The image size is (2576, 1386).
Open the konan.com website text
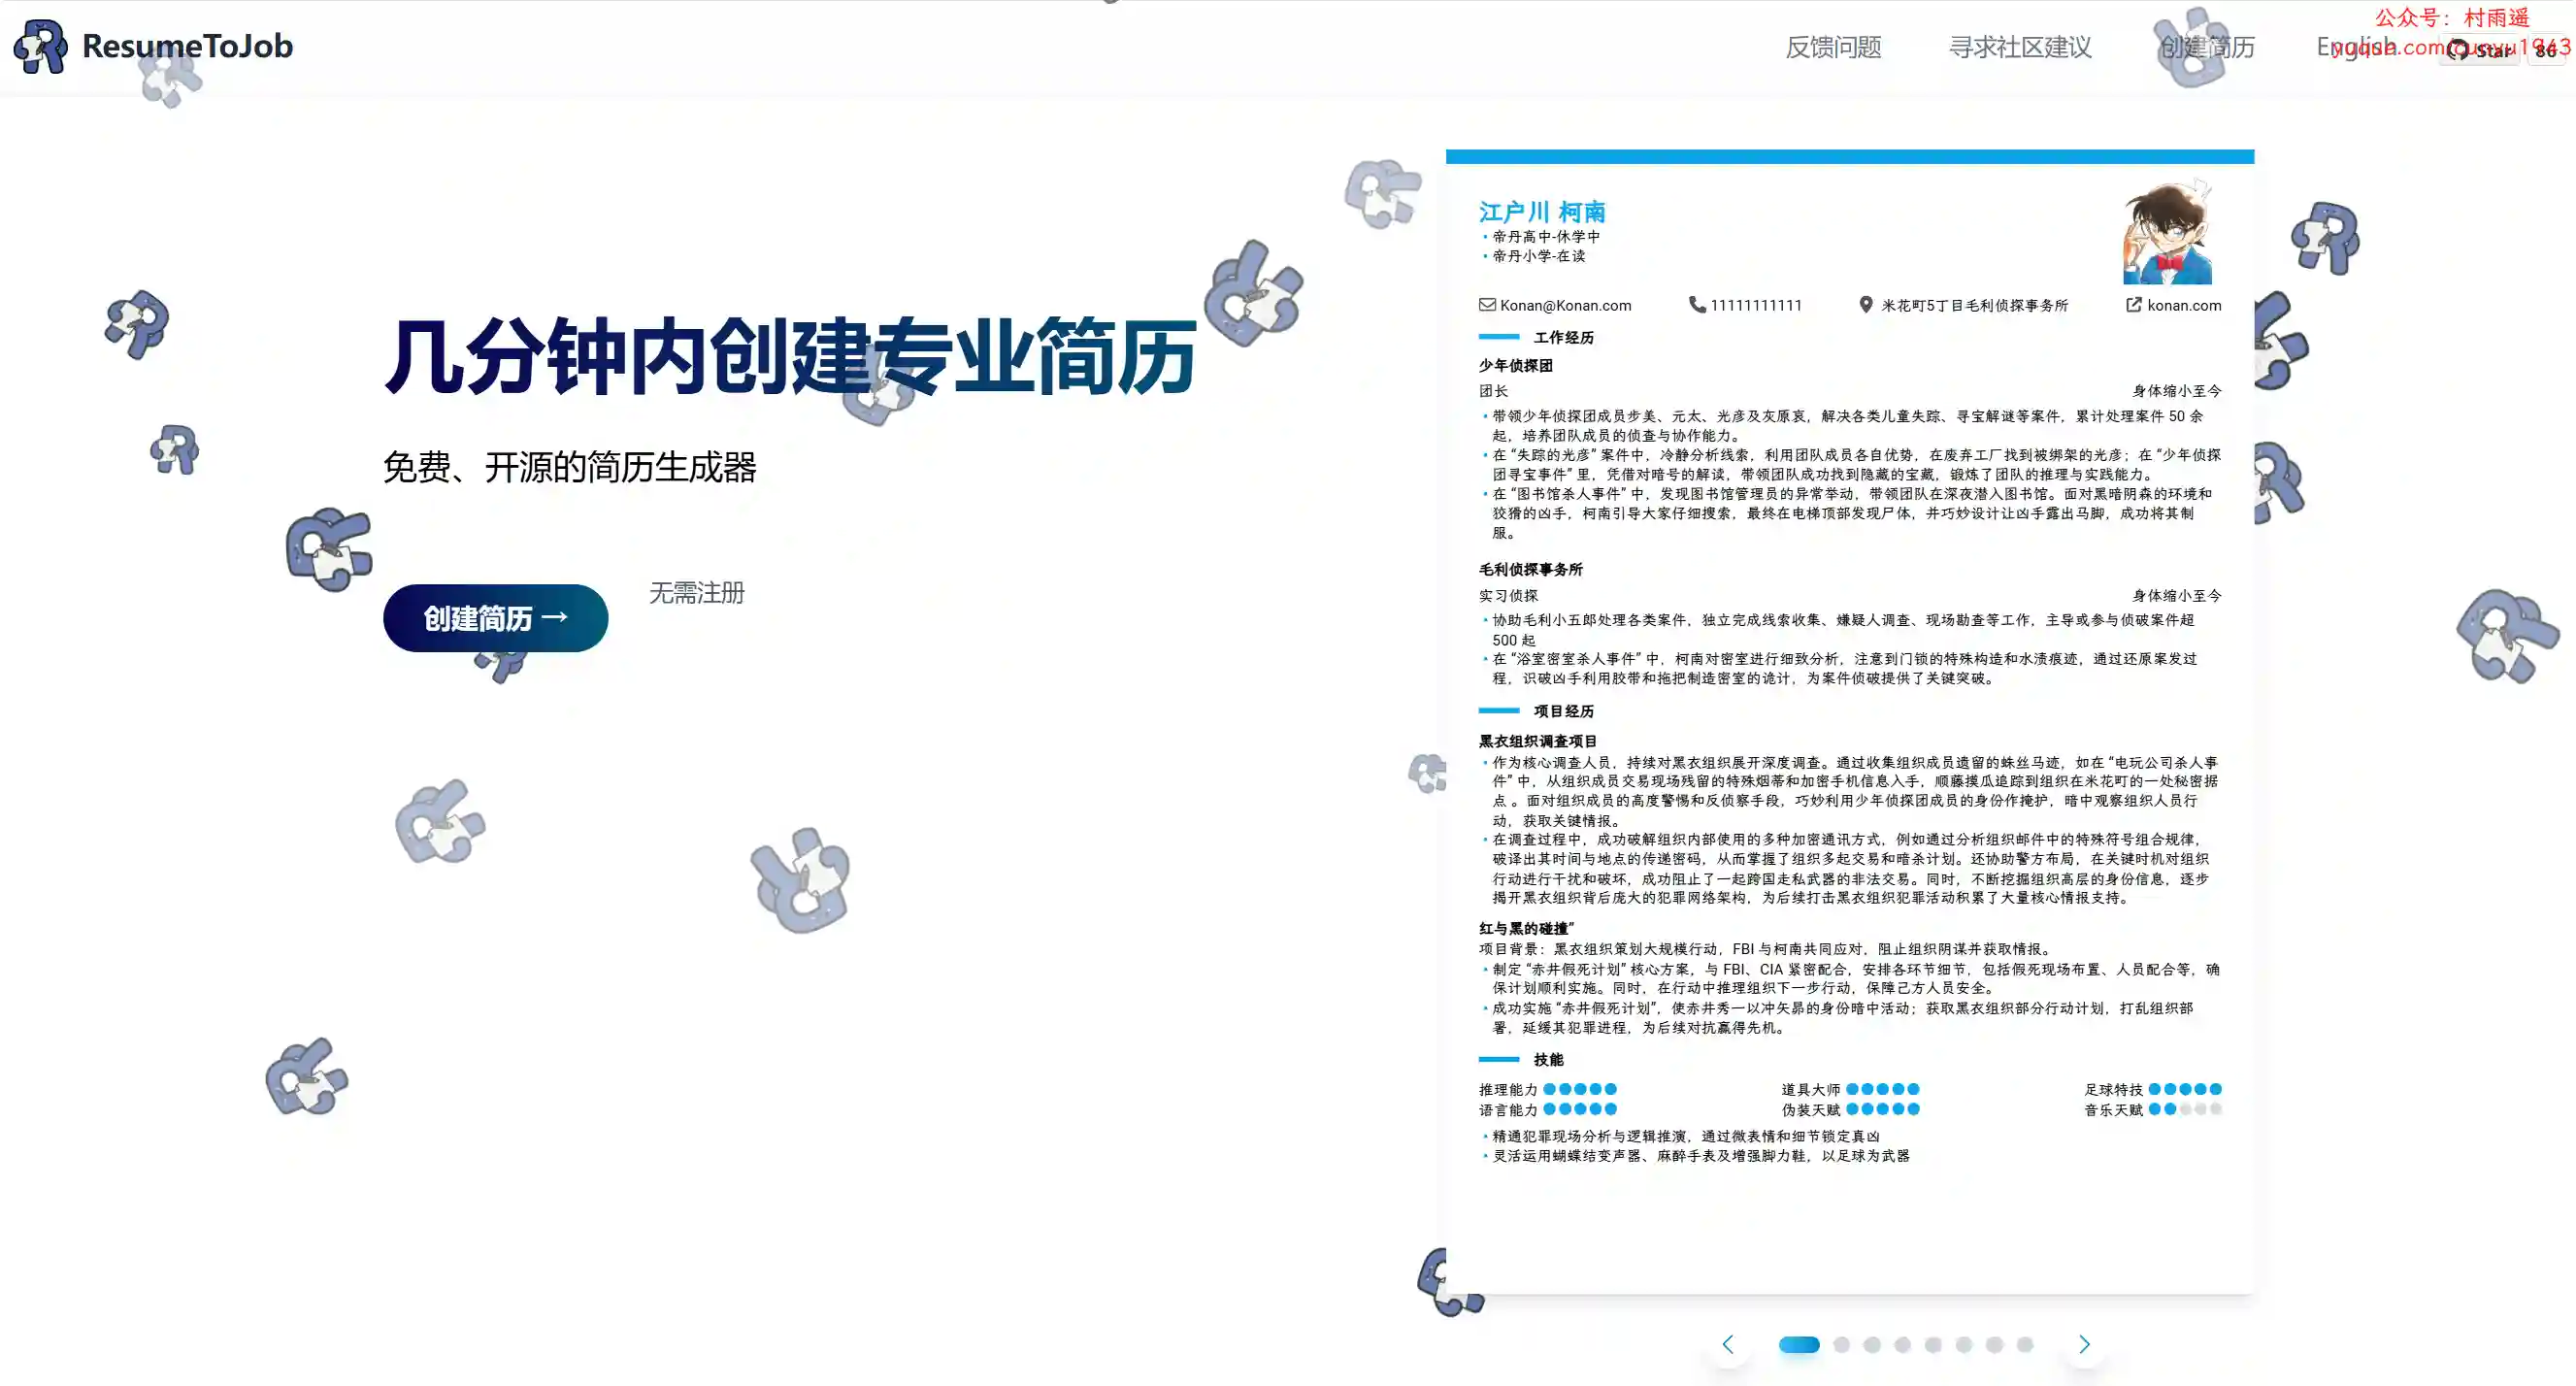(2184, 305)
